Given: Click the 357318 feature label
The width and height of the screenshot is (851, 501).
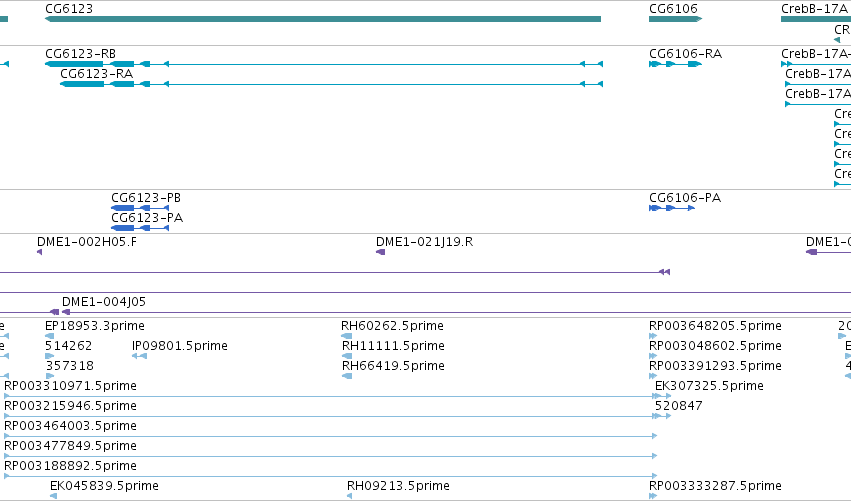Looking at the screenshot, I should pyautogui.click(x=69, y=366).
